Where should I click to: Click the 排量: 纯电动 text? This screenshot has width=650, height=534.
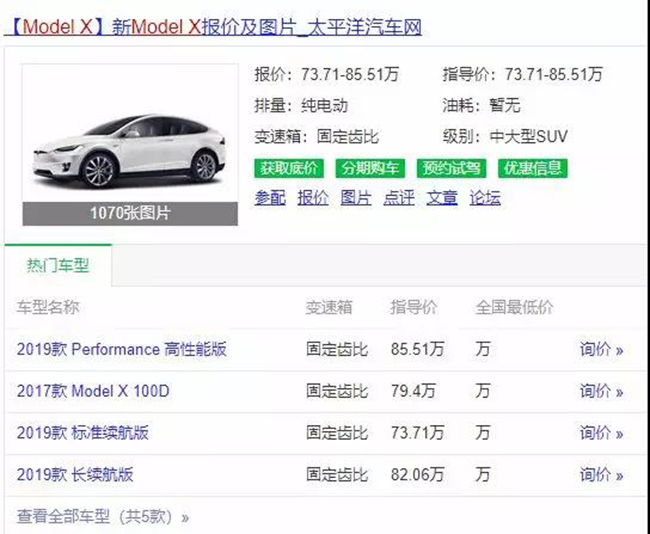pos(301,106)
